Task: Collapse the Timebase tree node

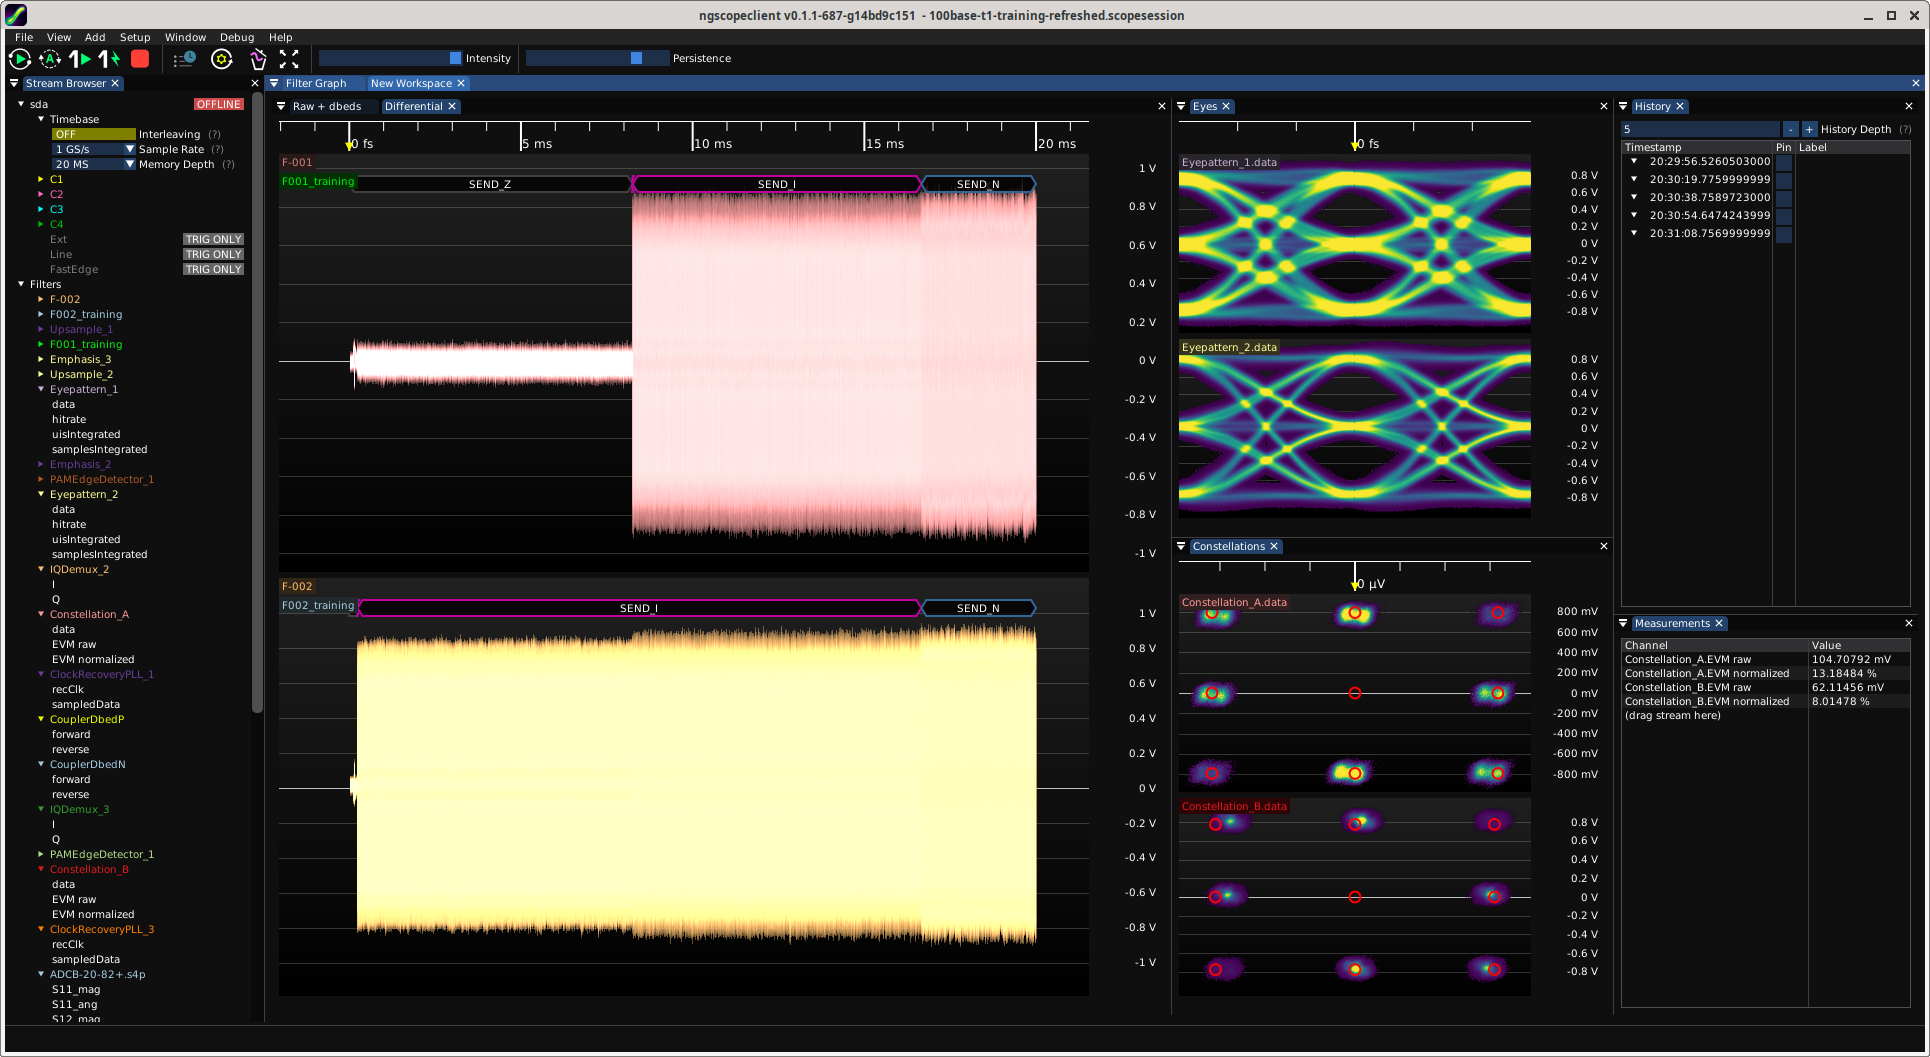Action: tap(41, 119)
